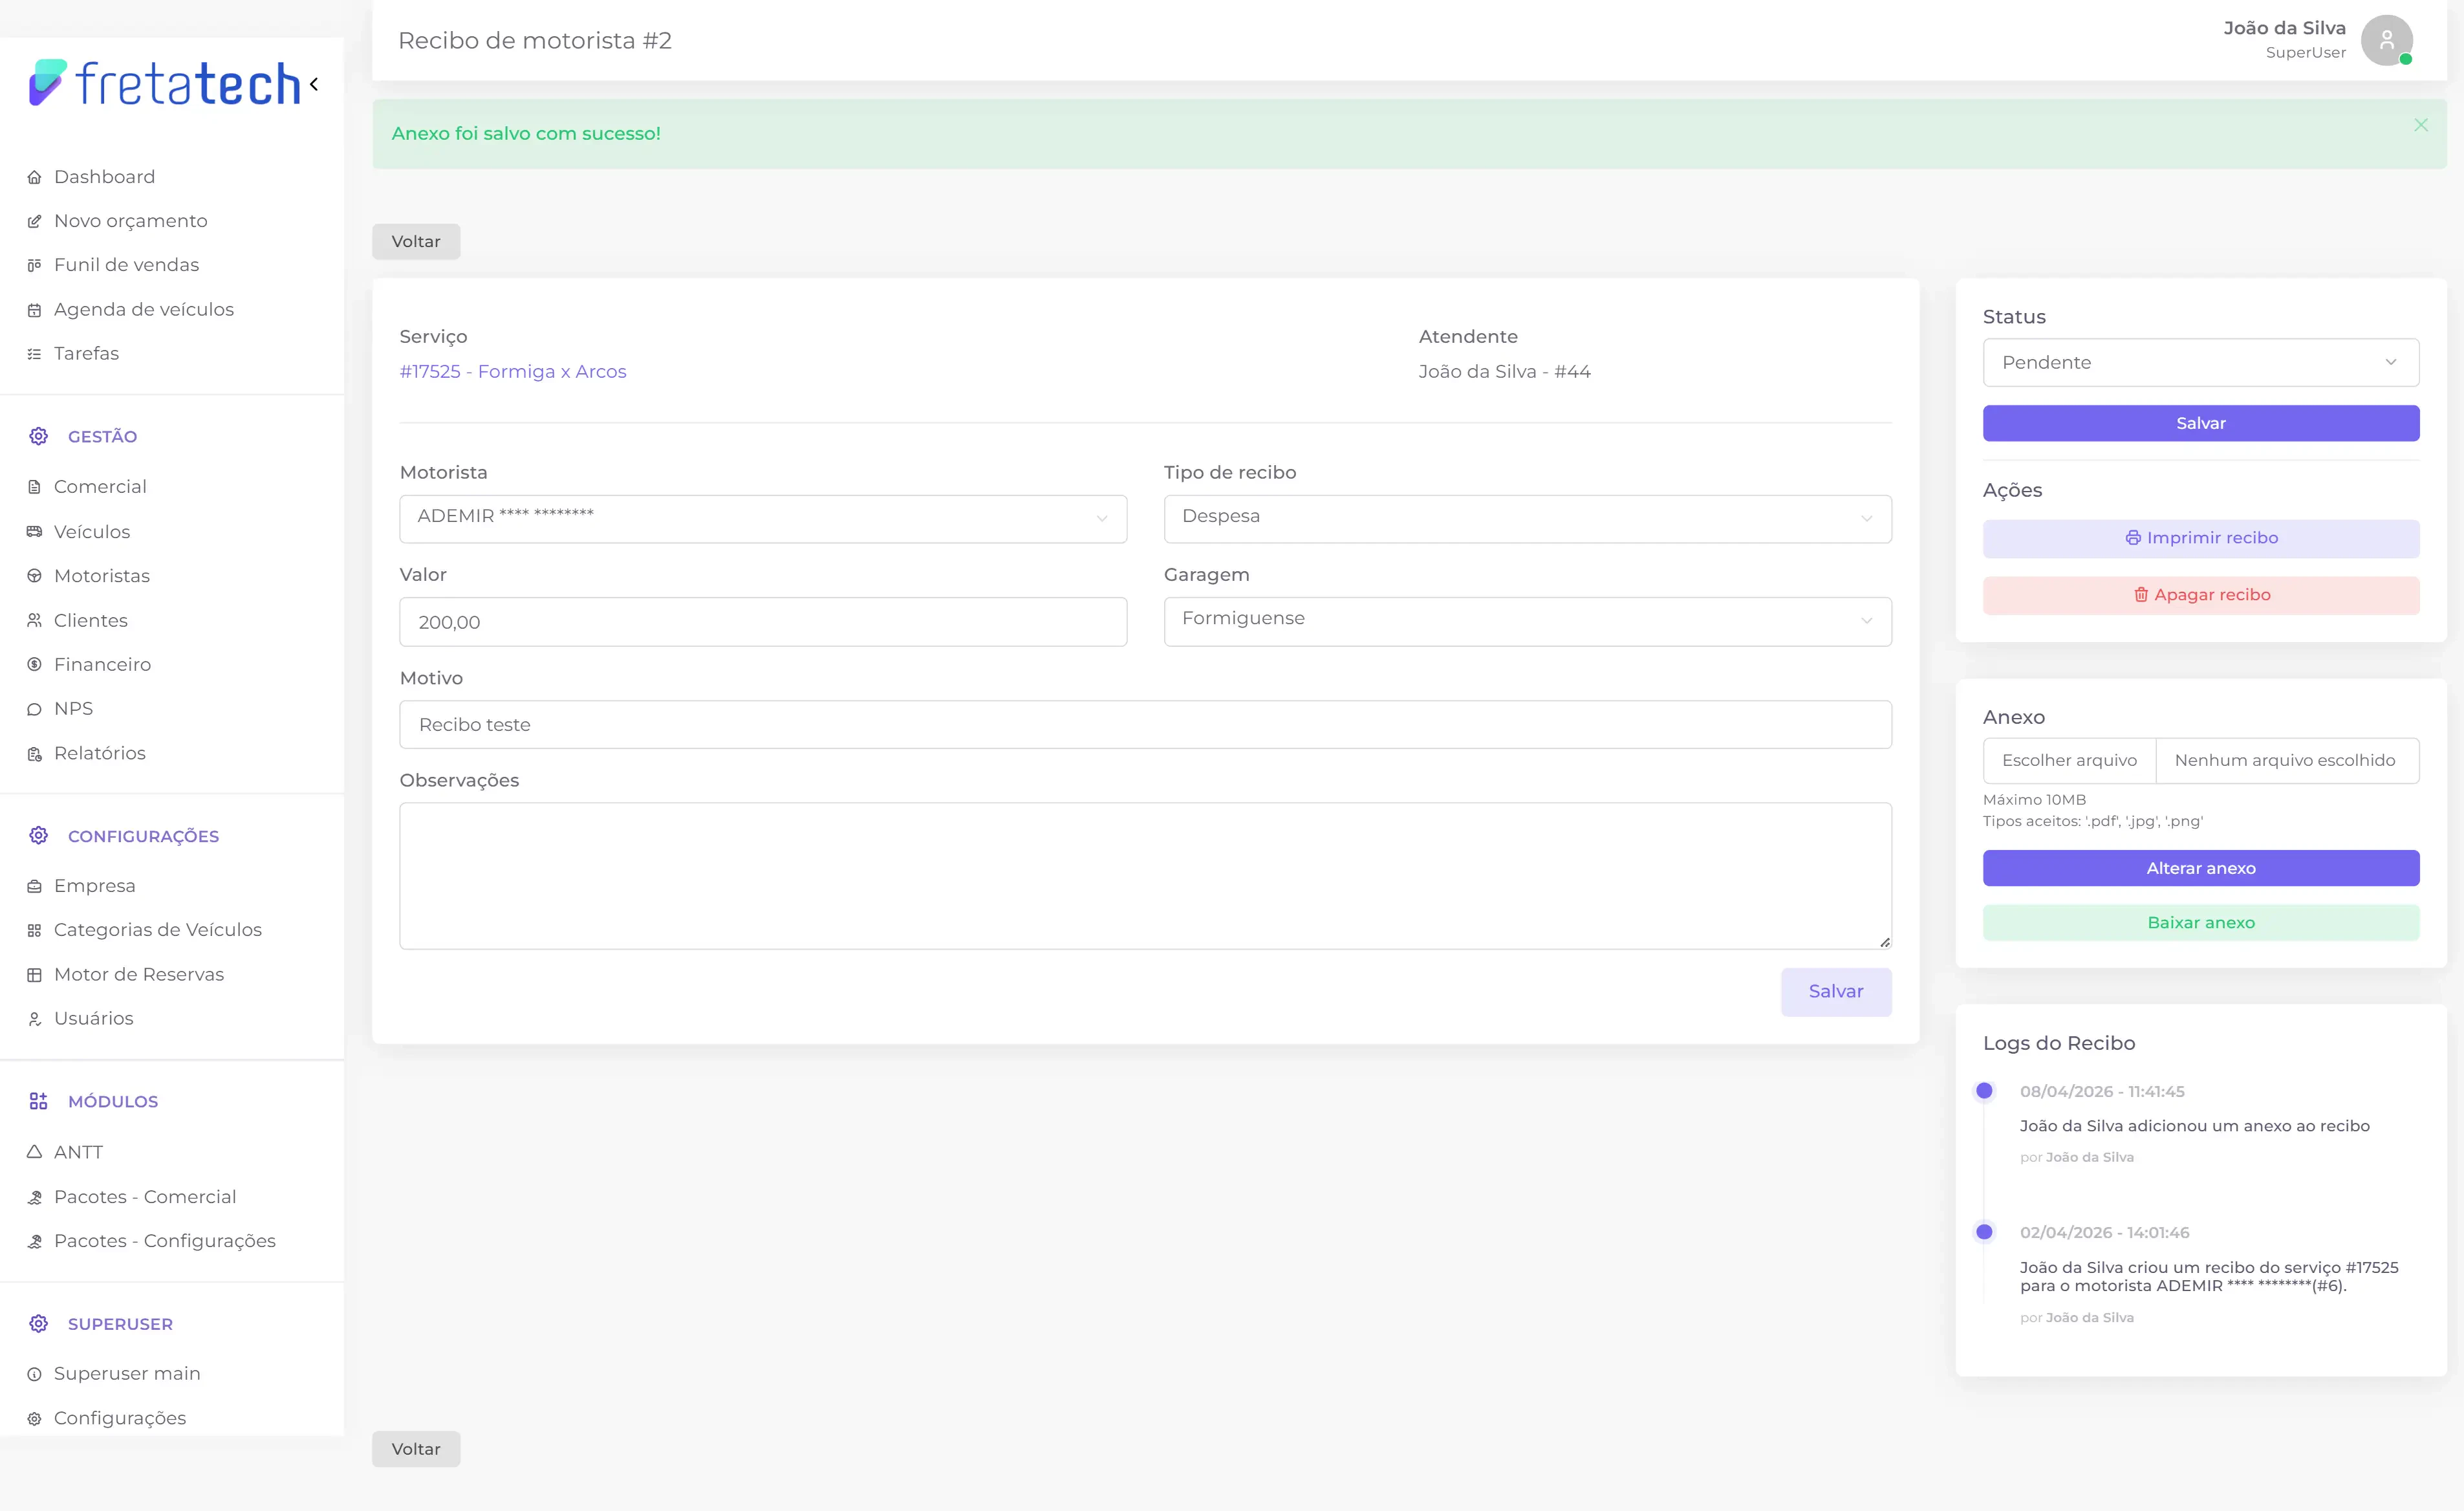Open the Garagem dropdown showing Formiguense
Screen dimensions: 2464x1511
coord(1527,621)
